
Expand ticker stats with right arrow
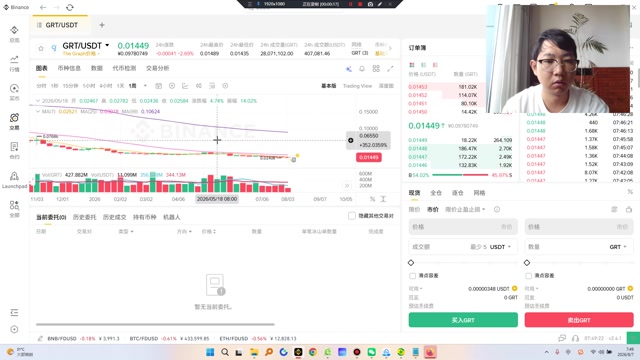390,49
